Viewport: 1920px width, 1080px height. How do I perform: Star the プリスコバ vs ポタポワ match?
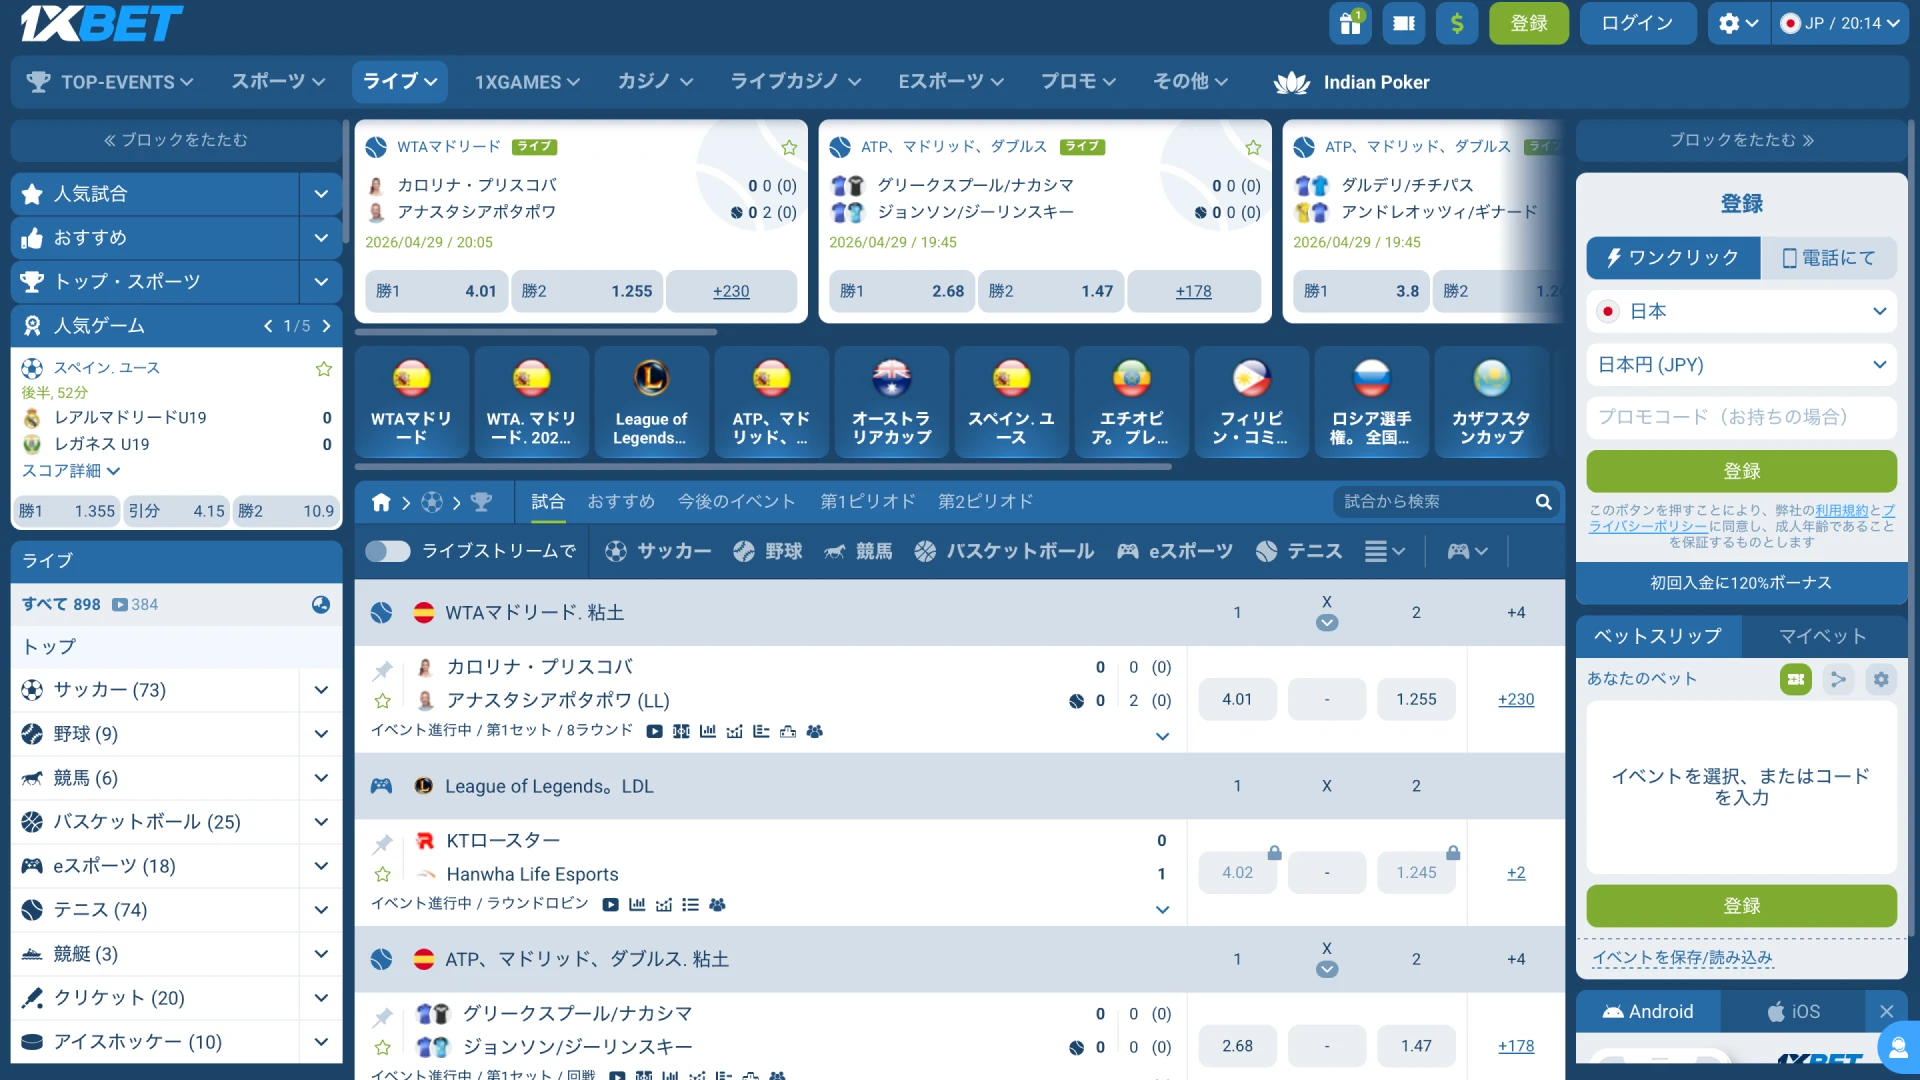382,701
